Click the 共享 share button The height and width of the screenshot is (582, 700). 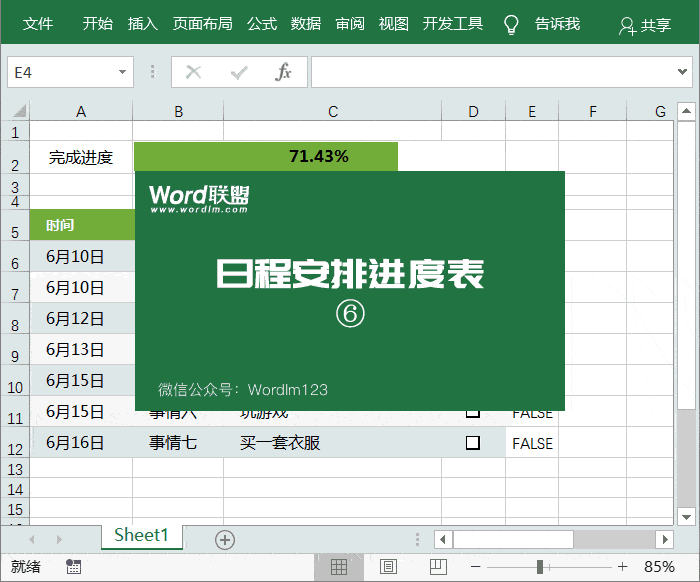[645, 25]
